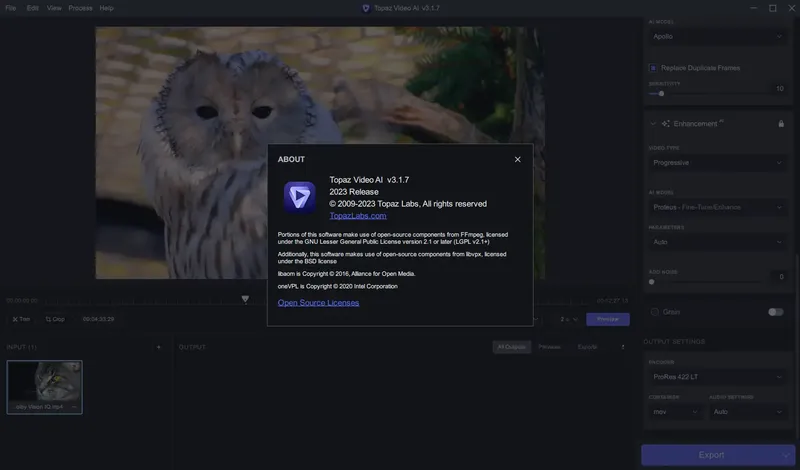Click the Topaz shield icon in title bar
Screen dimensions: 800x470
click(366, 8)
